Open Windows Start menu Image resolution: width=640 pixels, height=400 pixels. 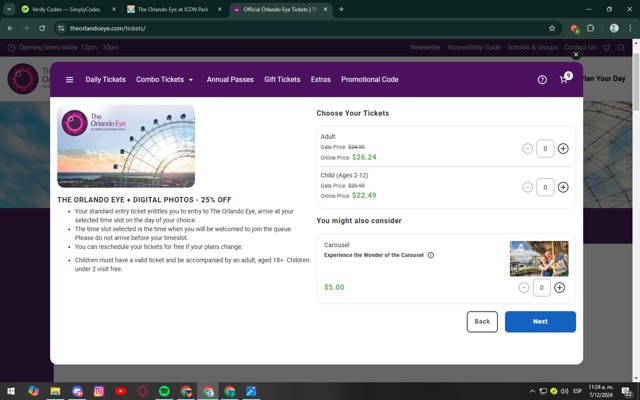11,391
